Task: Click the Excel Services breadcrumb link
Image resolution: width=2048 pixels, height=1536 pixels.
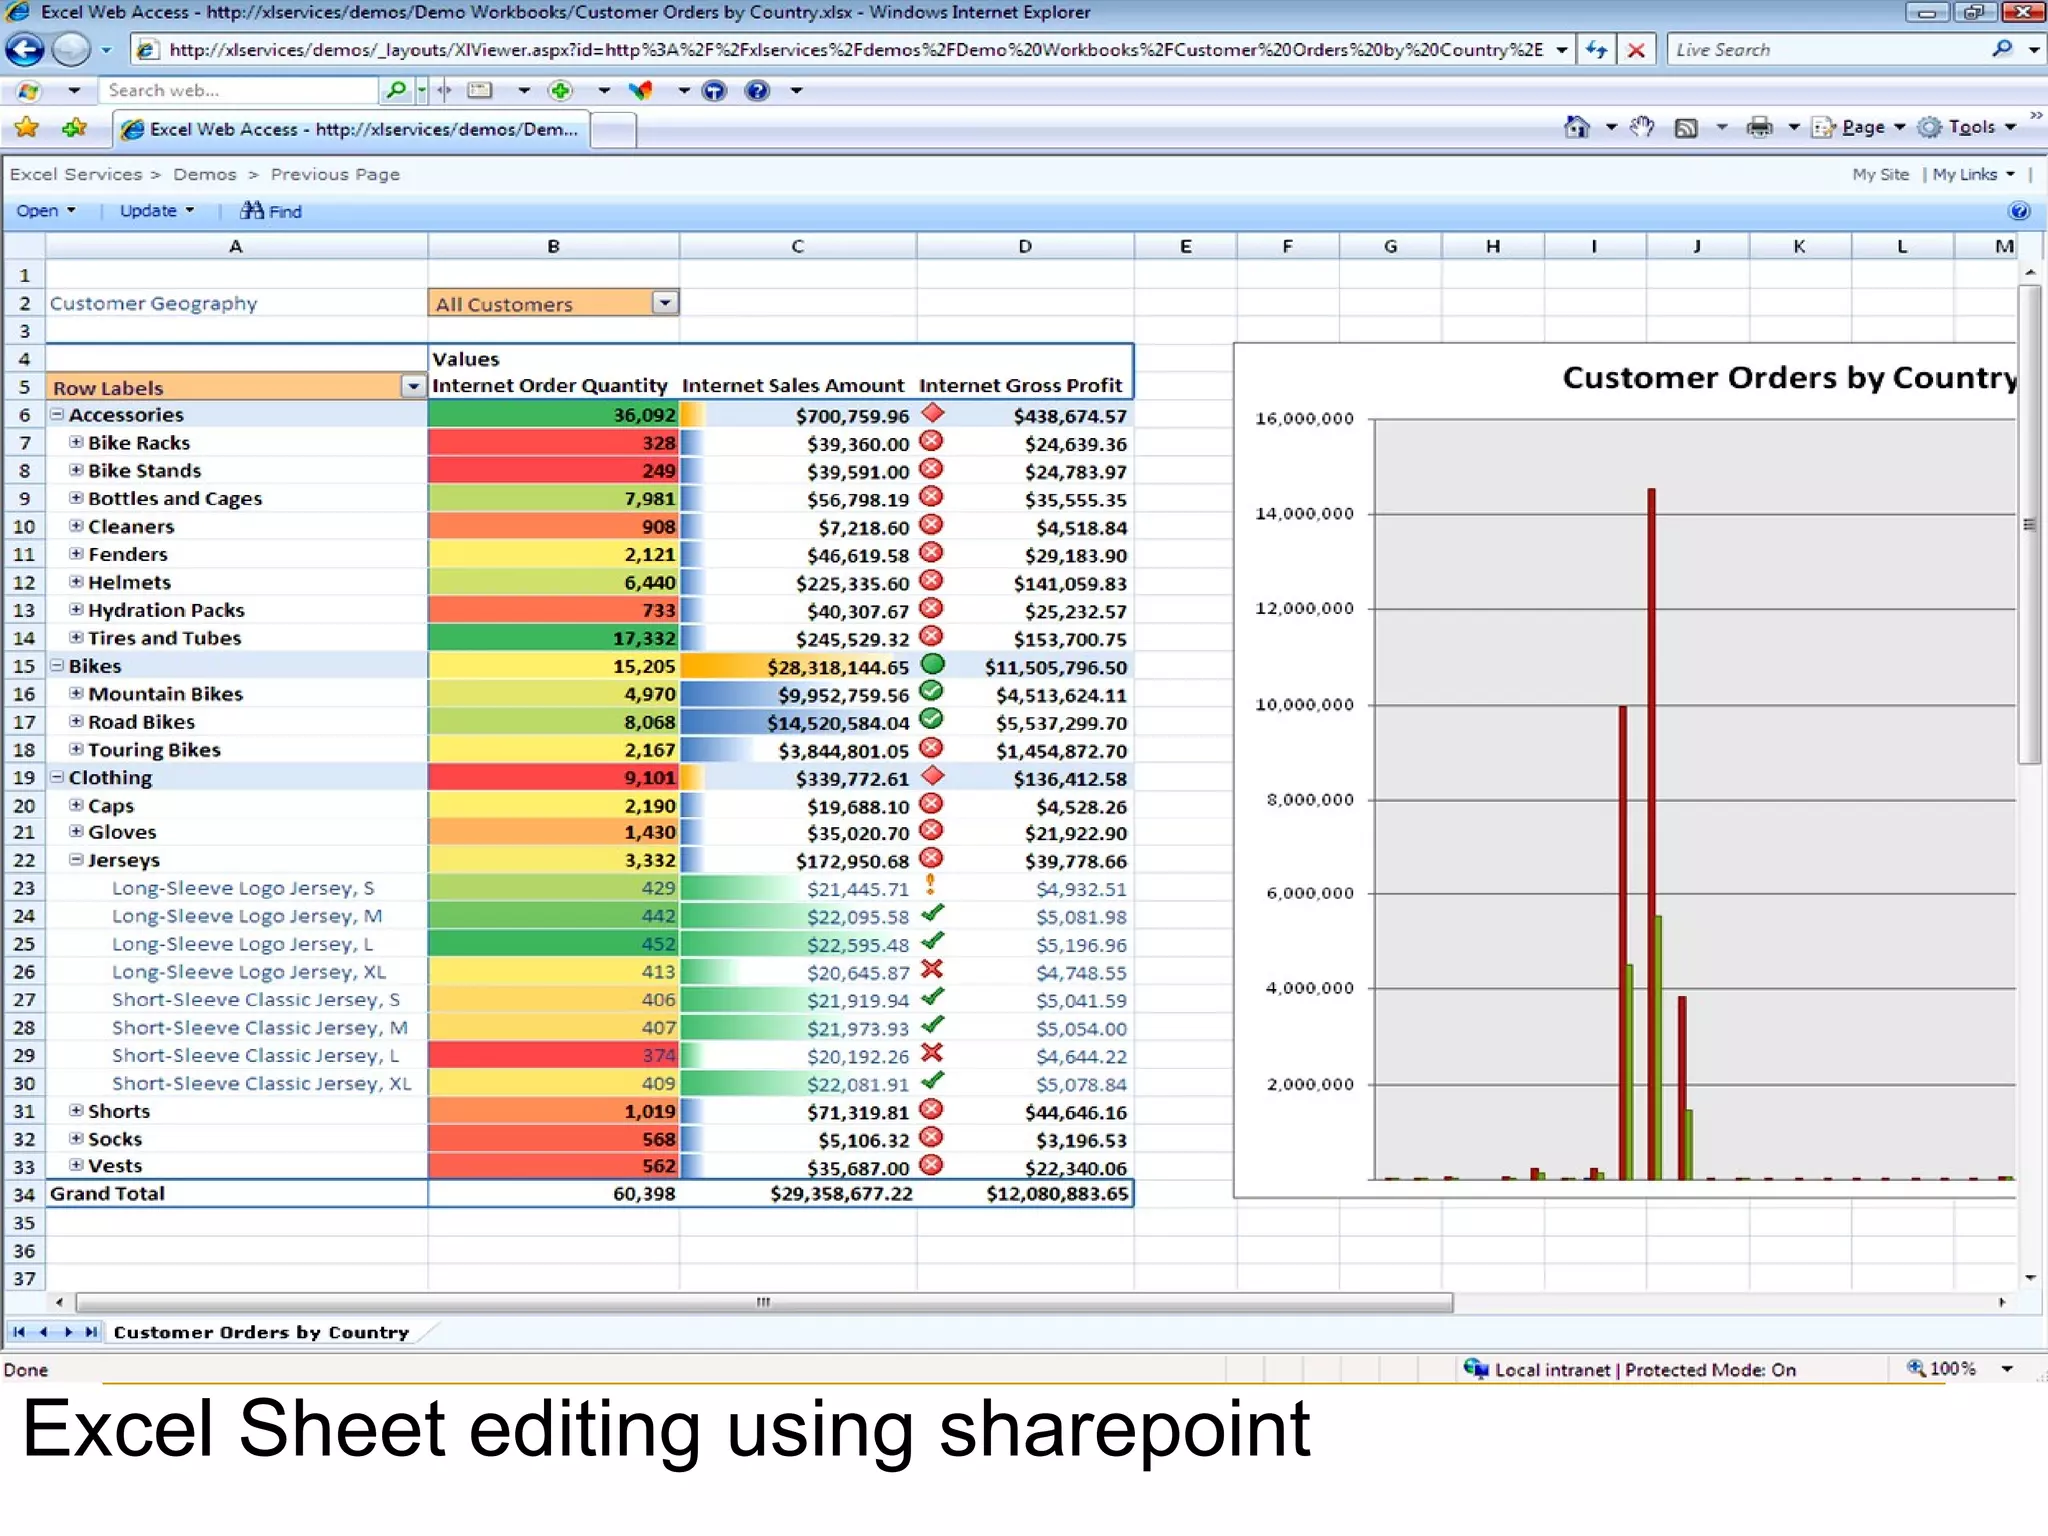Action: coord(76,174)
